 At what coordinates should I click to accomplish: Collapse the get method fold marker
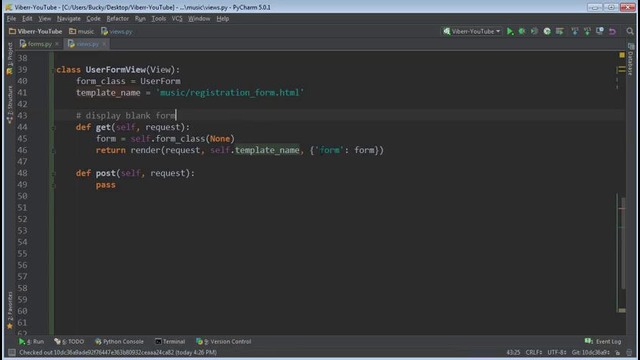(x=53, y=127)
